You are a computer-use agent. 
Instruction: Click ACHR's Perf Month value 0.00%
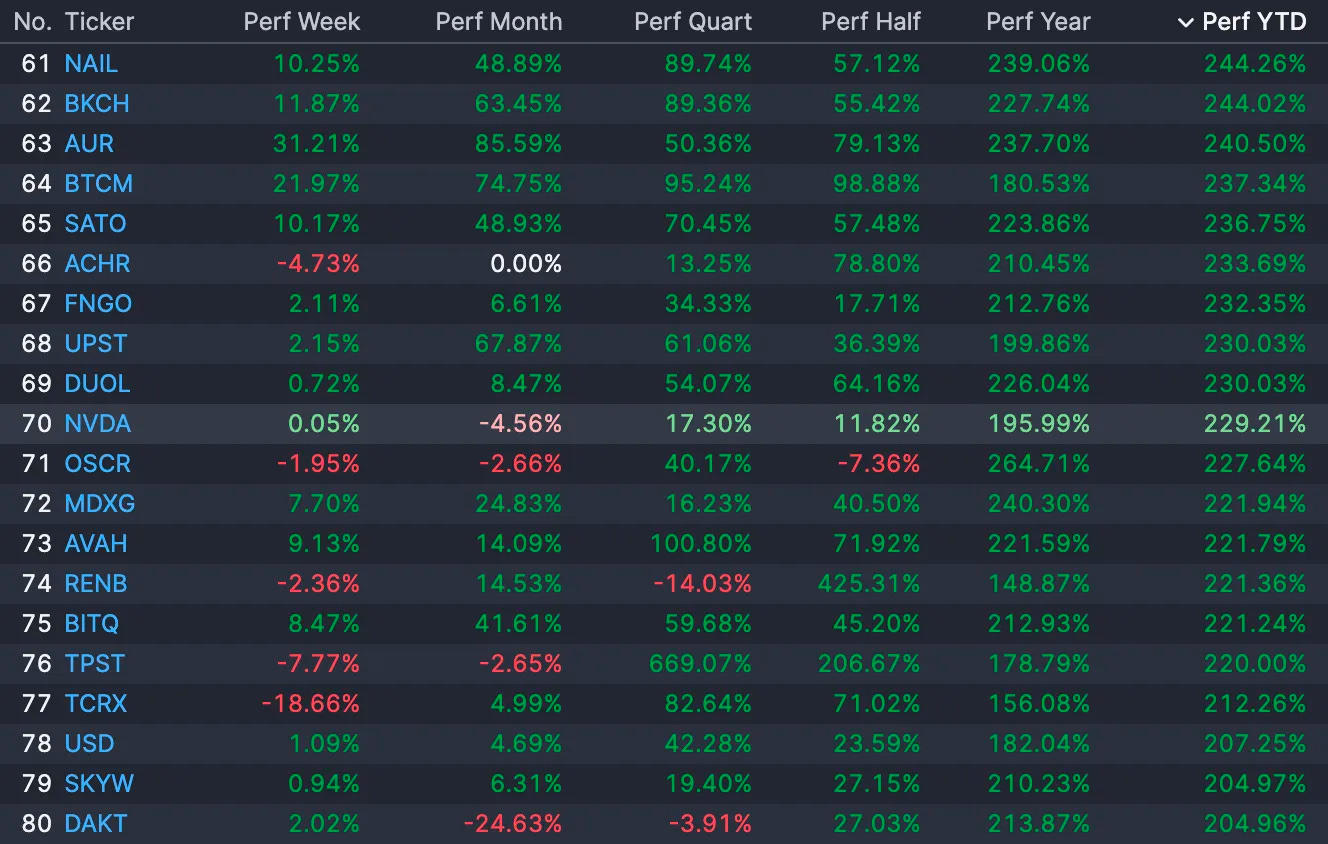tap(526, 264)
